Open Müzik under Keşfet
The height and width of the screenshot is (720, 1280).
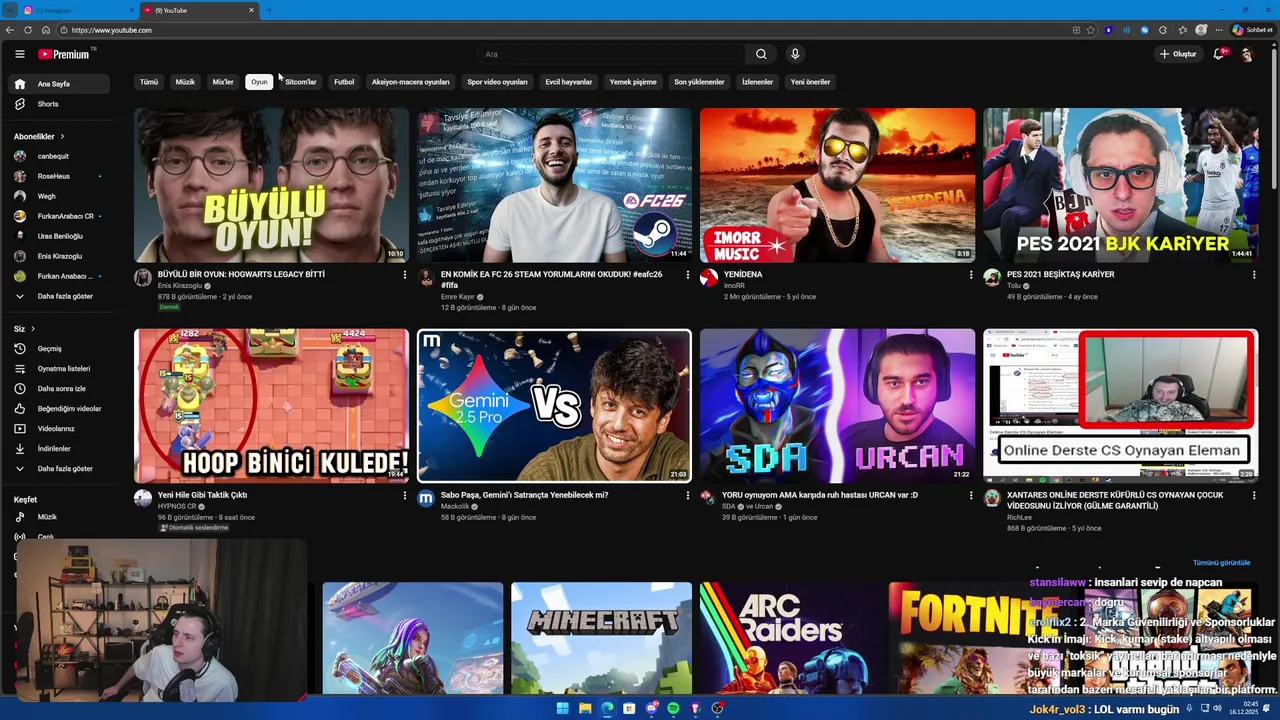[x=60, y=517]
